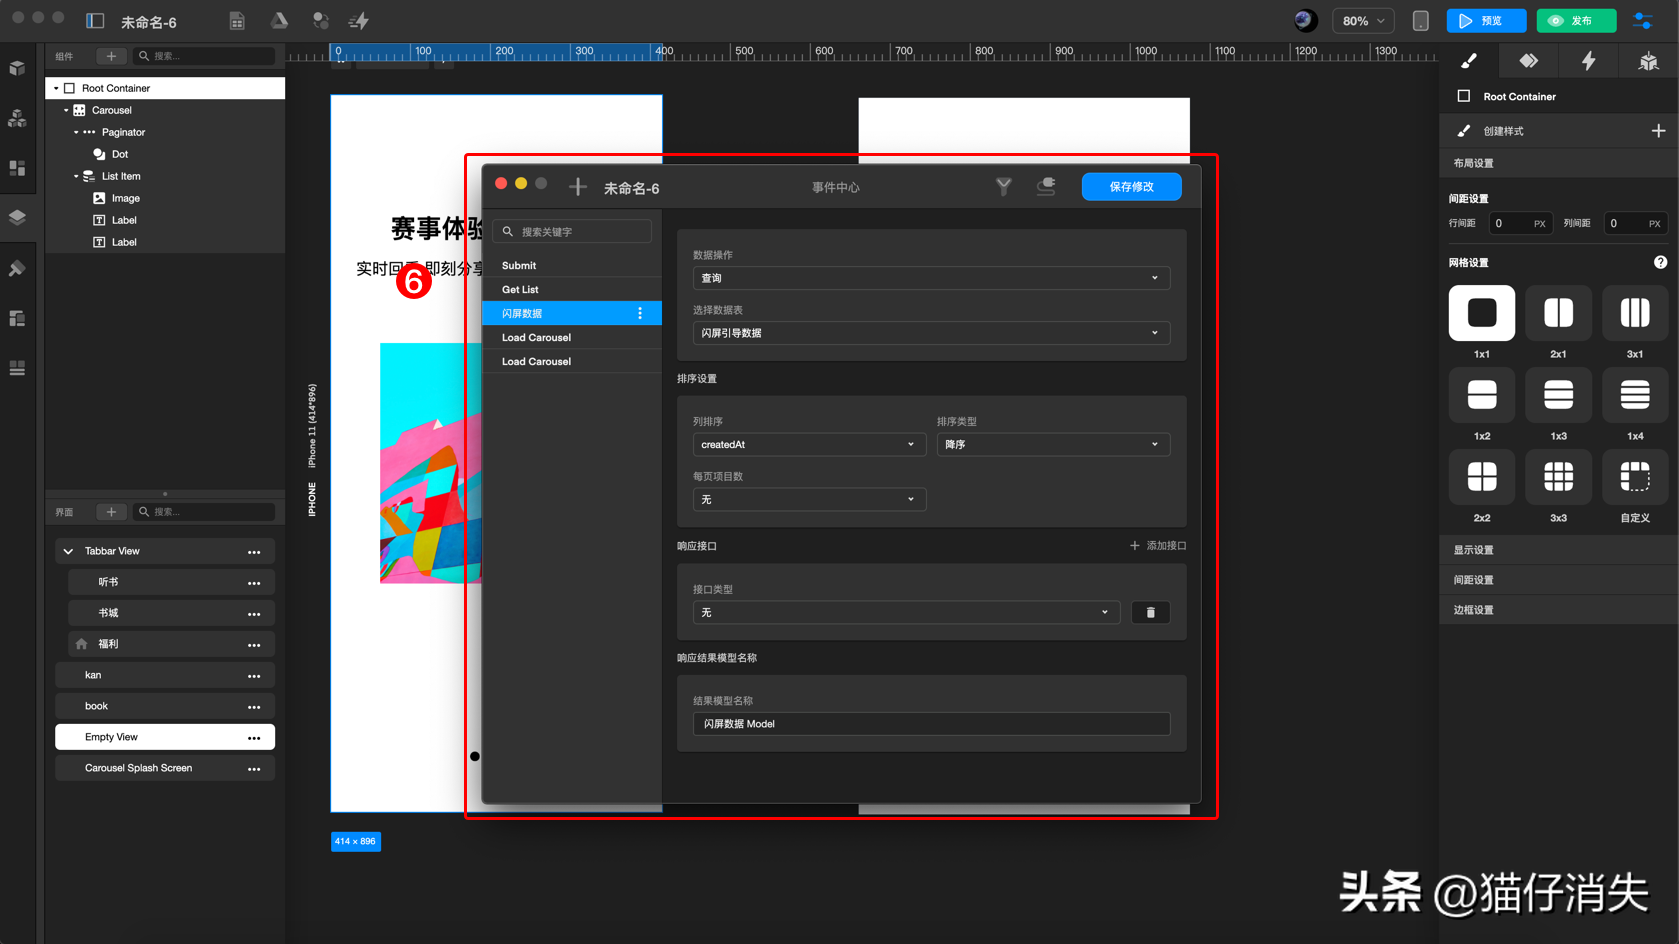This screenshot has width=1679, height=944.
Task: Select the brush style tab in right panel
Action: point(1468,61)
